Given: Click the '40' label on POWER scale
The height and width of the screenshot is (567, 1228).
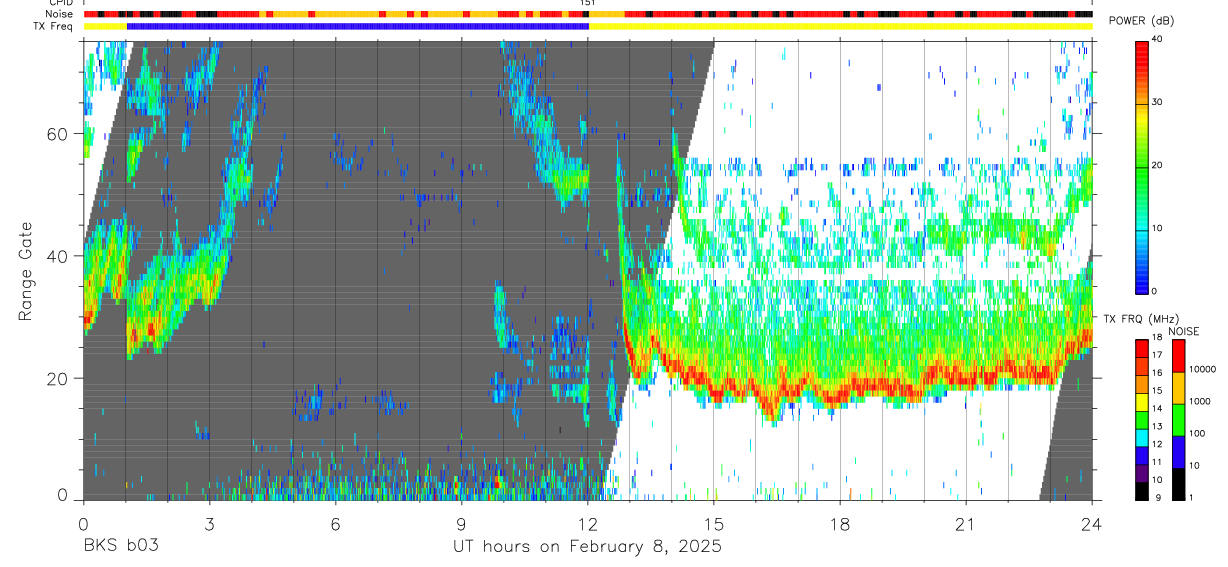Looking at the screenshot, I should coord(1159,40).
